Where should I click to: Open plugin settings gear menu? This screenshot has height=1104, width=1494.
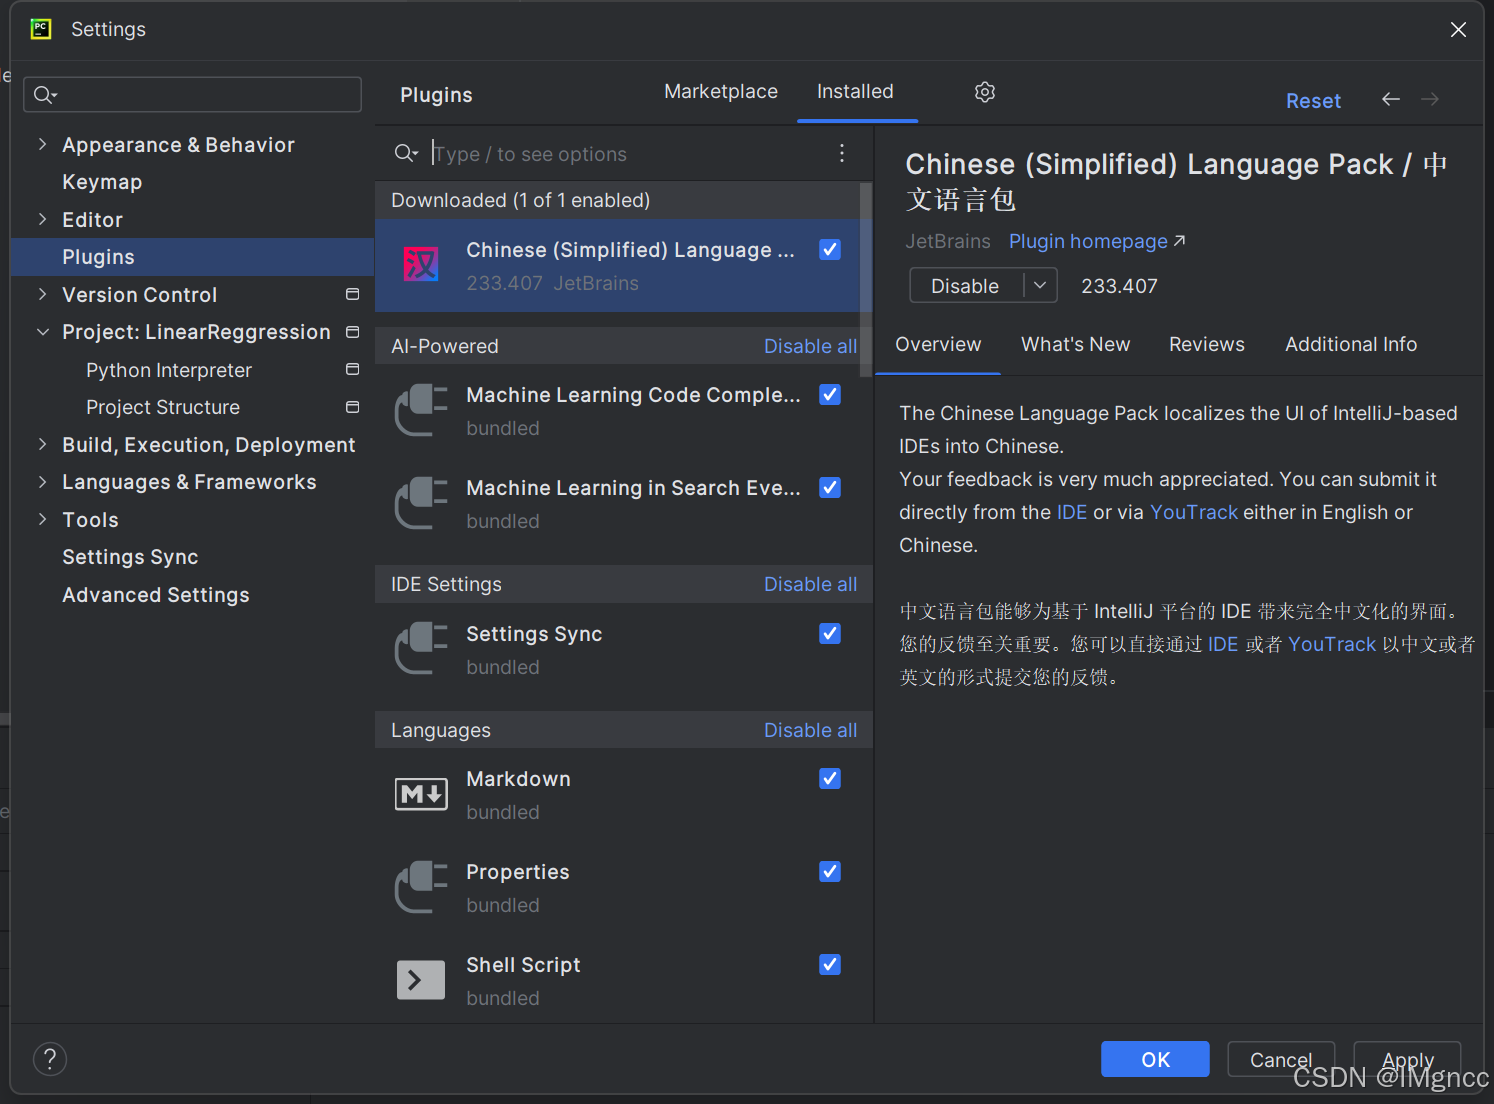pyautogui.click(x=985, y=92)
